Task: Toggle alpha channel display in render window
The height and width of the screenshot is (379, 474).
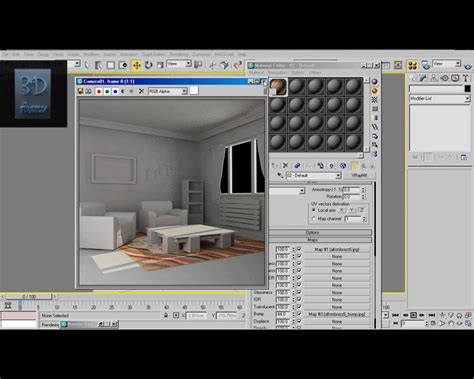Action: [123, 91]
